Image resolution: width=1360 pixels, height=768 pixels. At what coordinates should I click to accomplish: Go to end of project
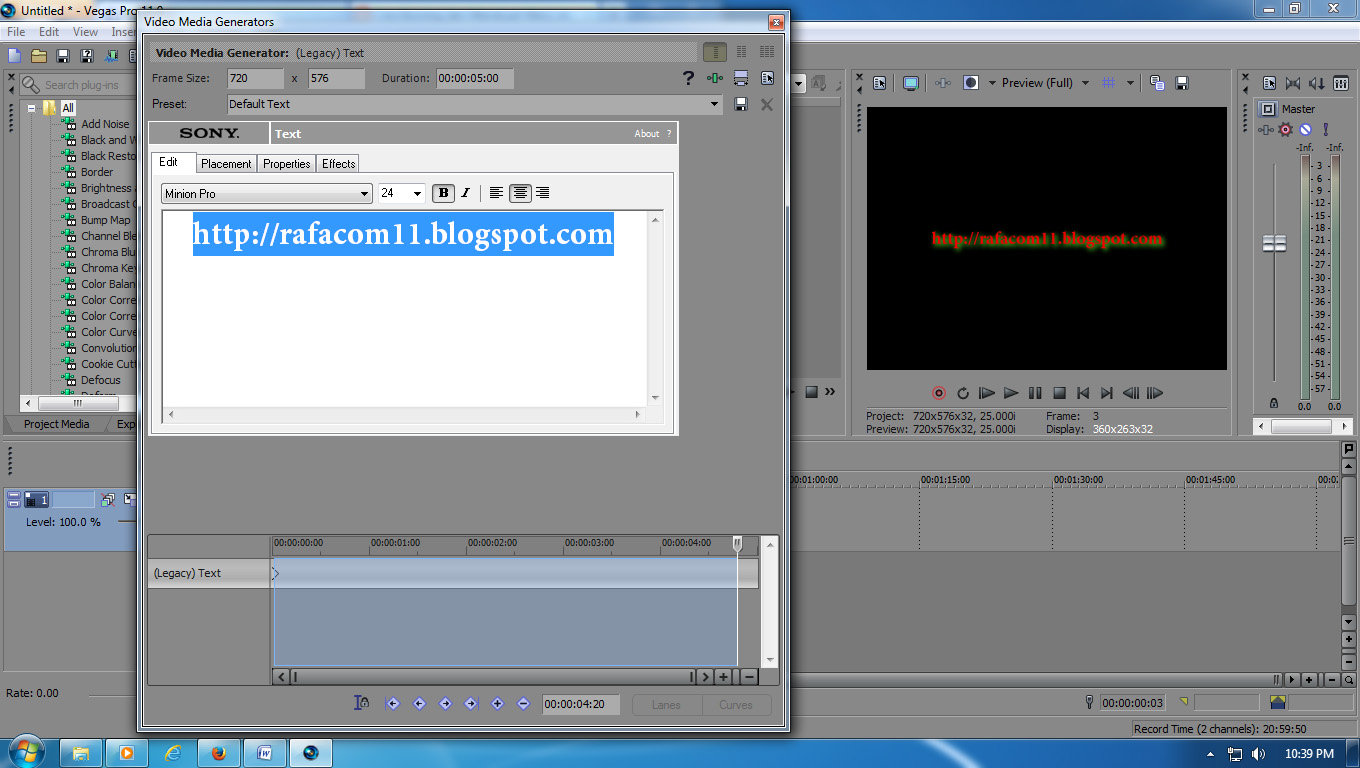pos(1107,393)
